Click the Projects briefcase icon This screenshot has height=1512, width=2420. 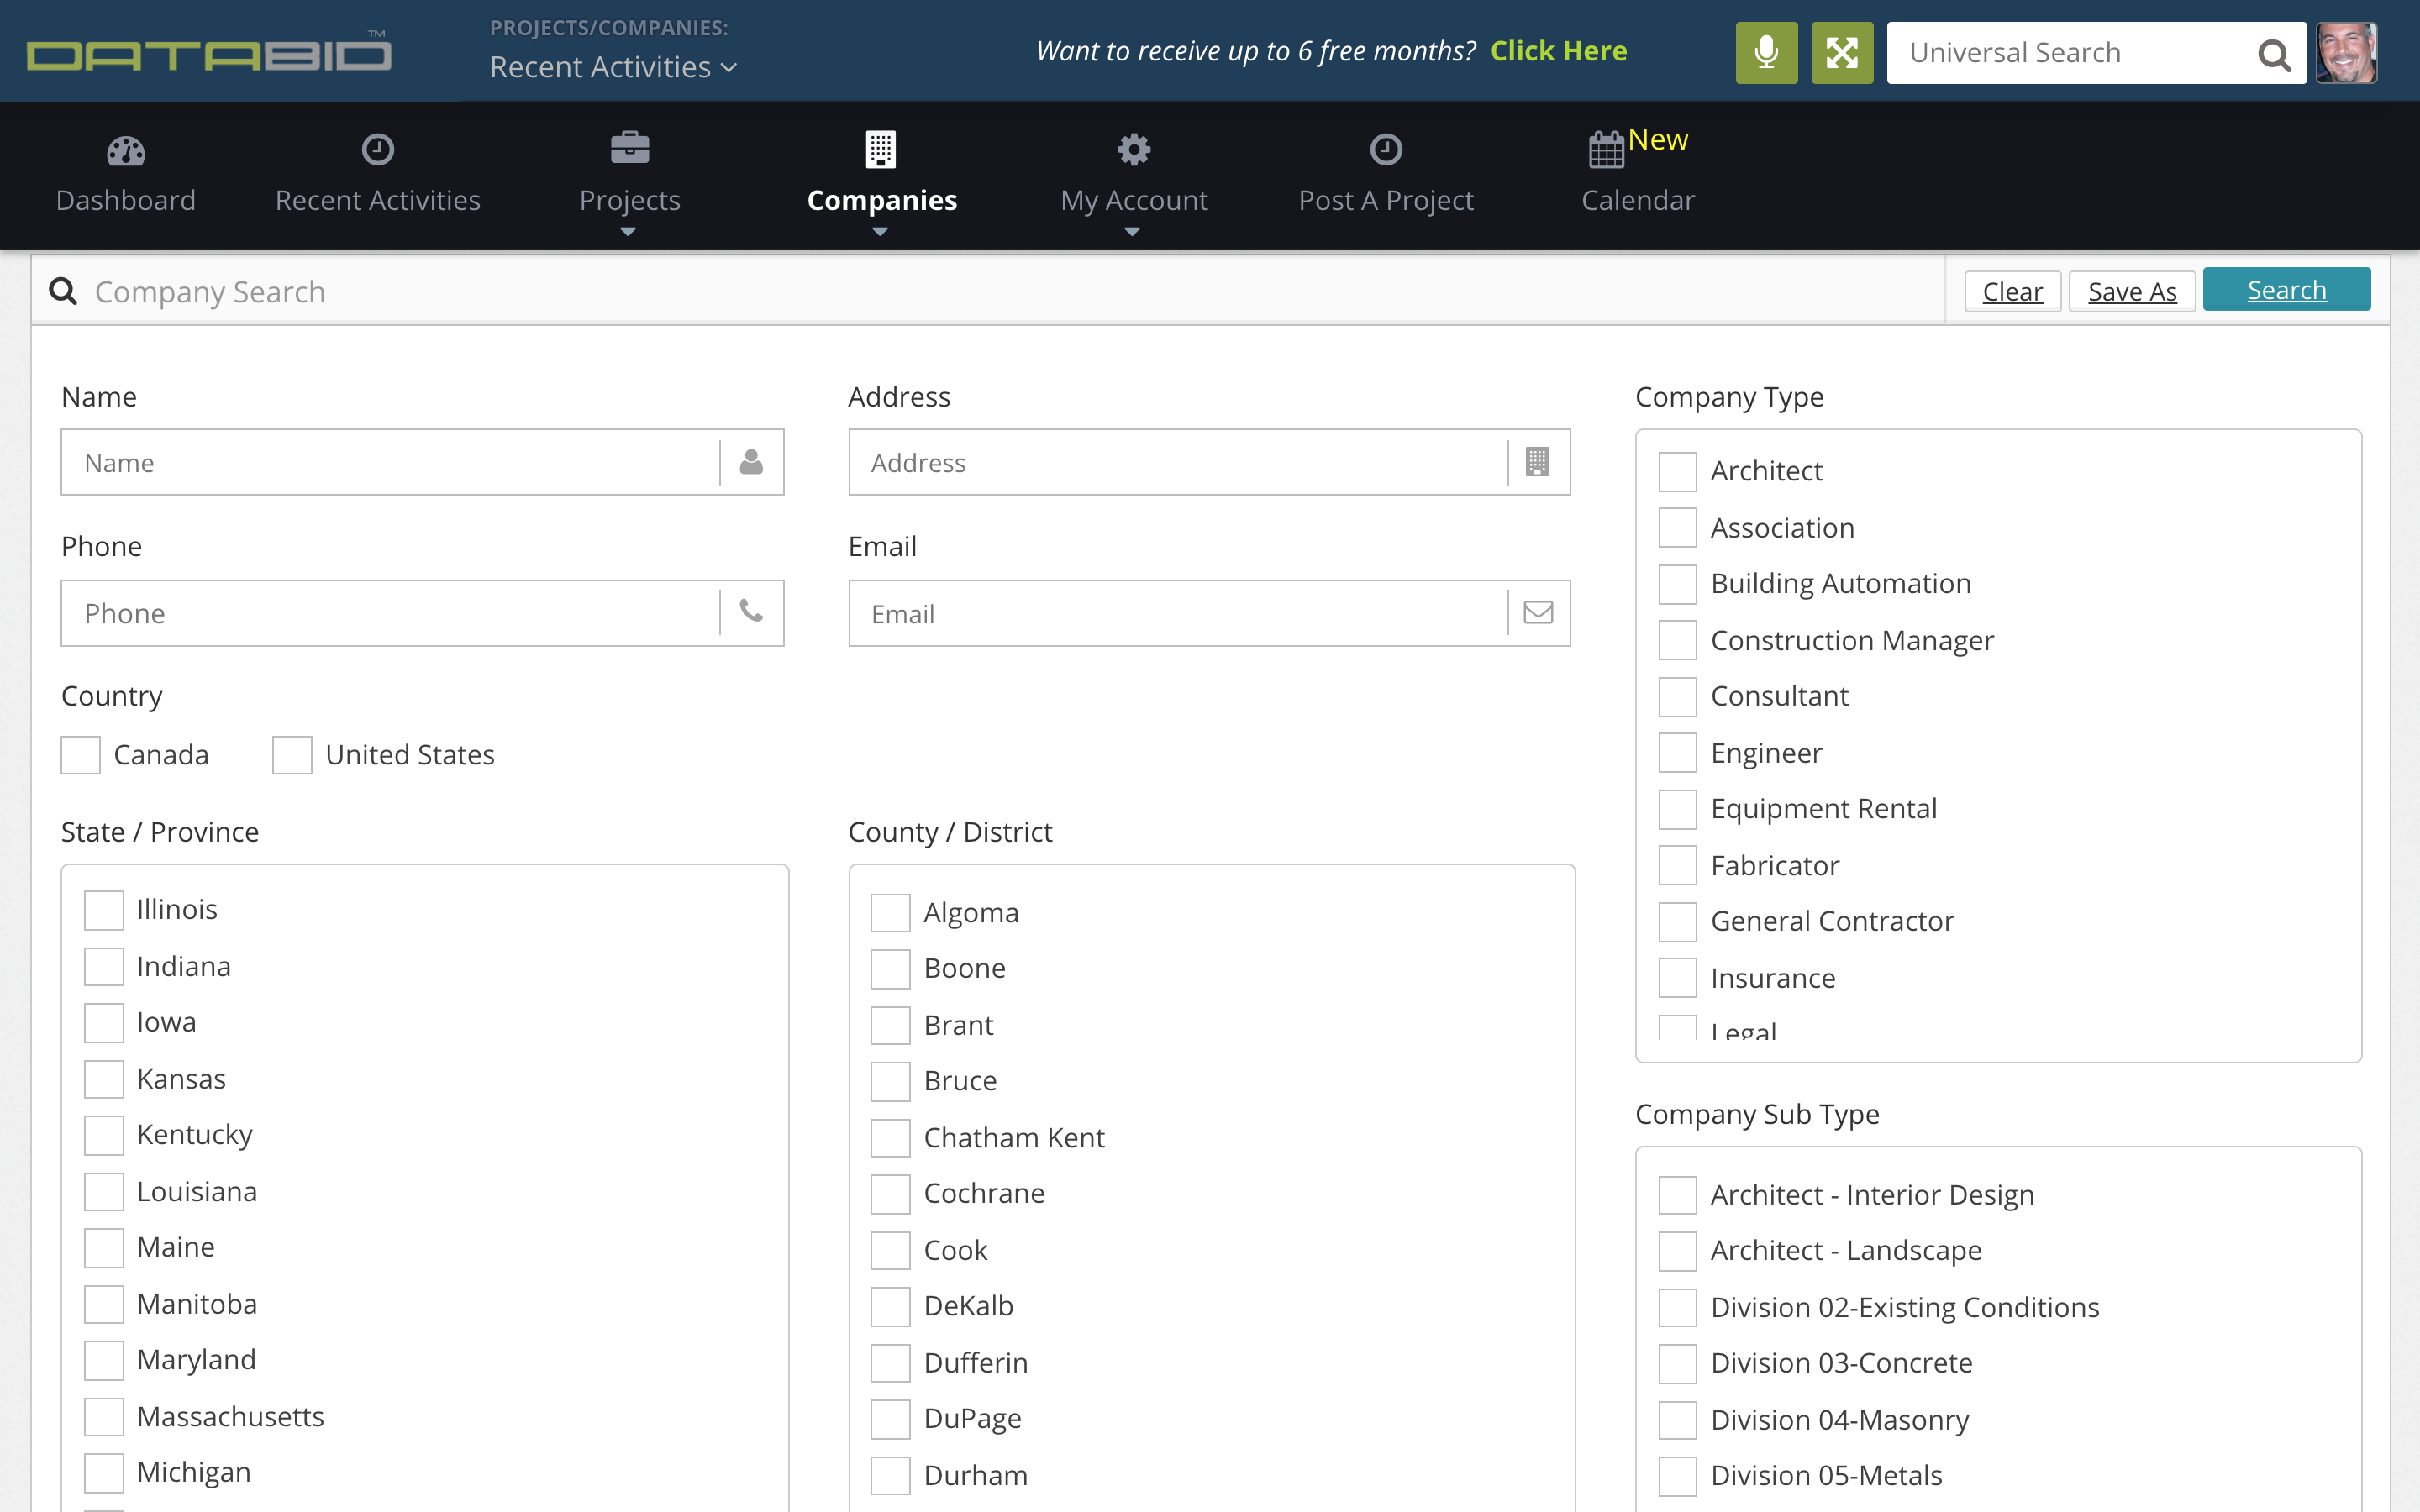pyautogui.click(x=630, y=148)
